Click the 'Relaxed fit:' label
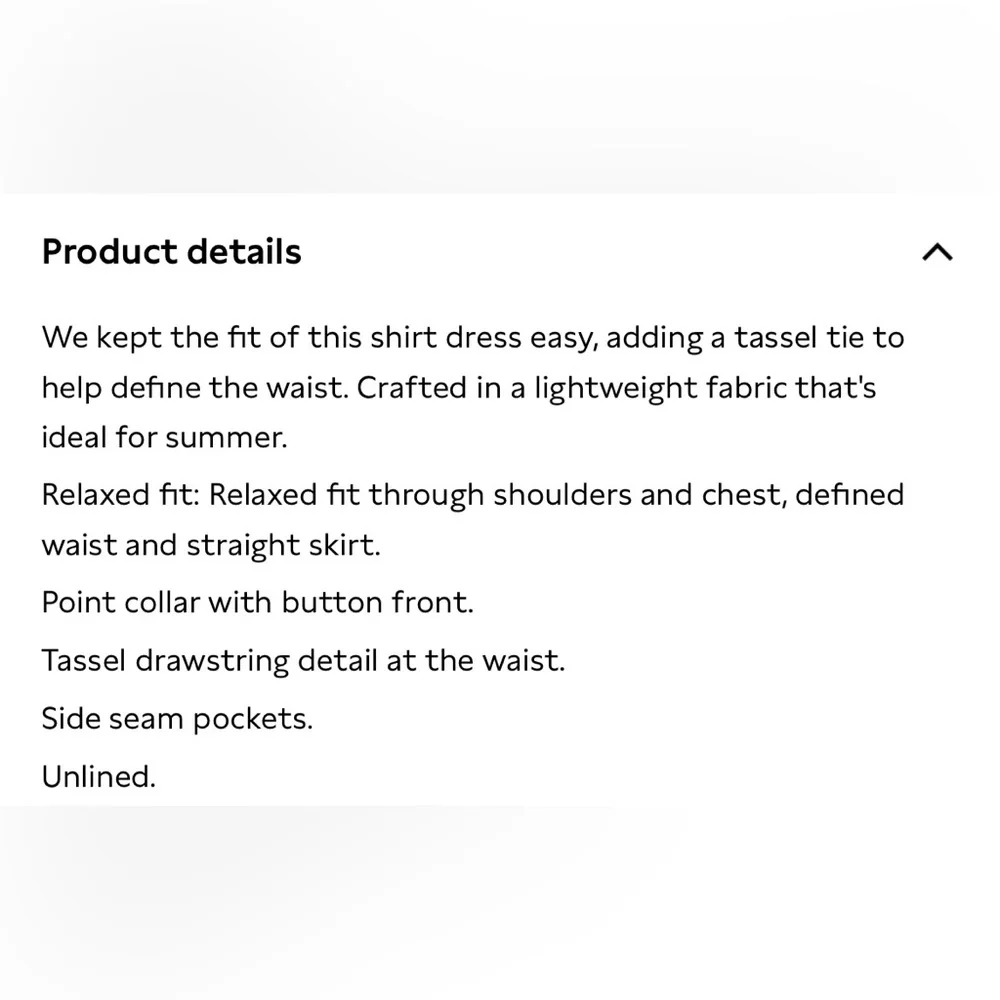The width and height of the screenshot is (1000, 1000). 122,495
